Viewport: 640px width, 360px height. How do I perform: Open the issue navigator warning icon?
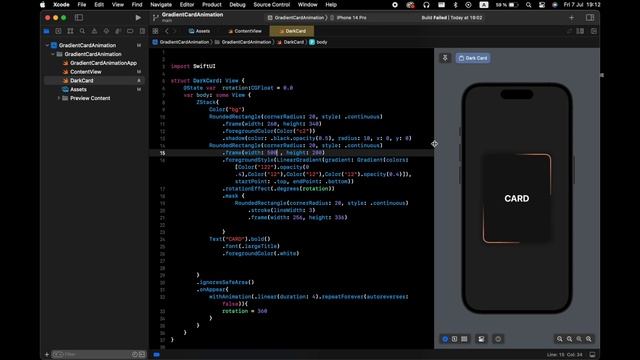(x=94, y=31)
